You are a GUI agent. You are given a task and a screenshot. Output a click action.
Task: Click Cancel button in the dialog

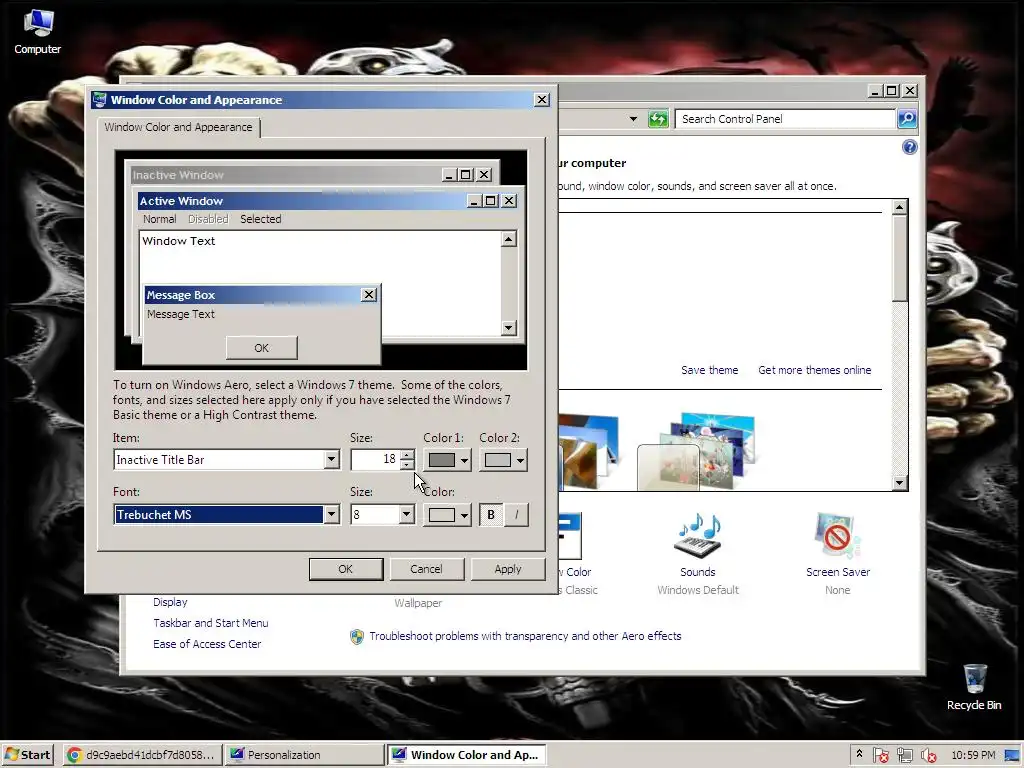click(x=426, y=569)
